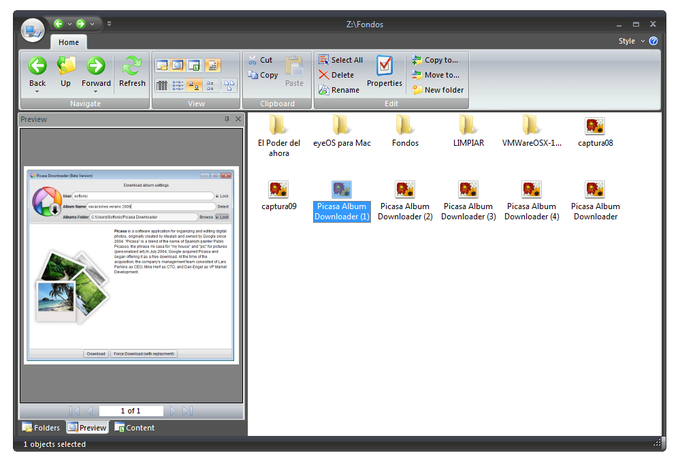Cut the selected file
Image resolution: width=680 pixels, height=470 pixels.
[260, 60]
